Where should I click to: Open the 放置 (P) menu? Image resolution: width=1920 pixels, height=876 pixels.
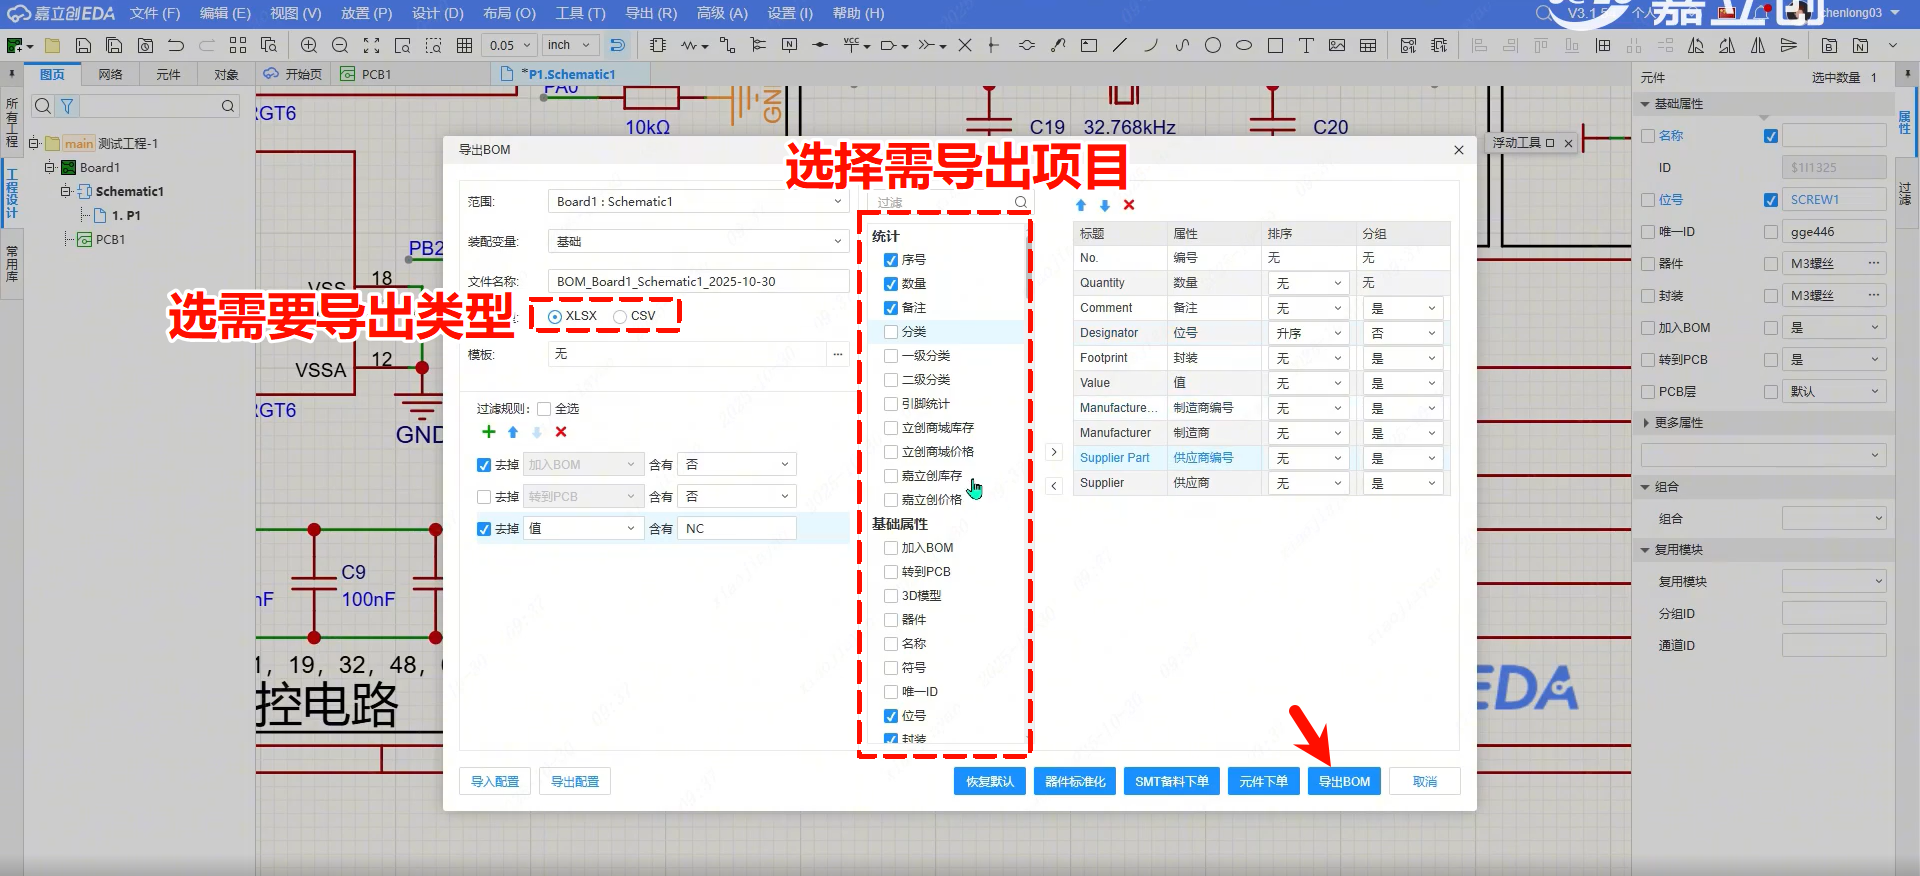pos(366,14)
